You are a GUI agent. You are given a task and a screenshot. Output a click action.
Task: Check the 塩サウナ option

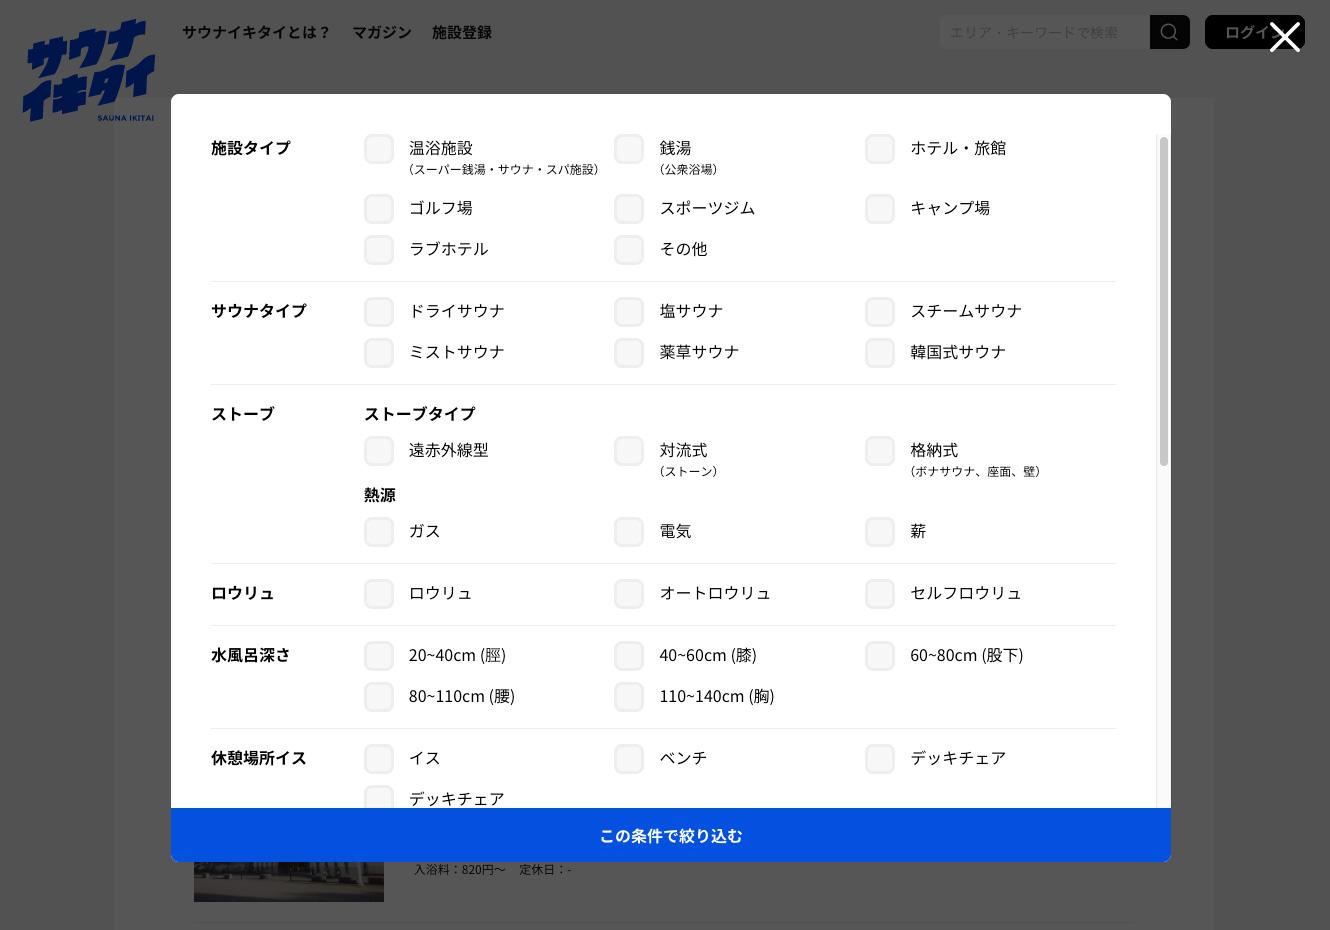coord(629,312)
